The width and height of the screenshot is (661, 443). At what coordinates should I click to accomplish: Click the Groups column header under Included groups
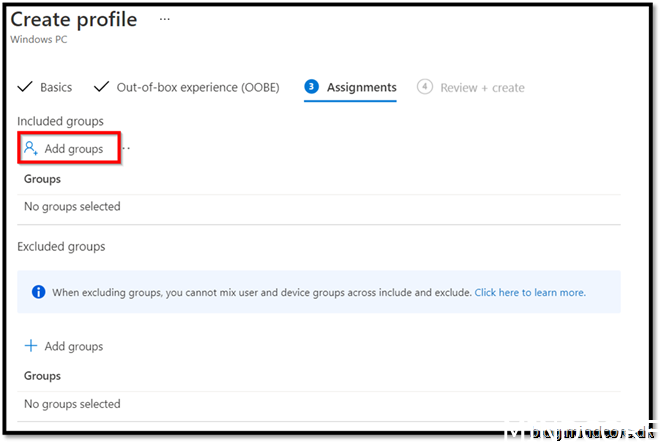(43, 179)
